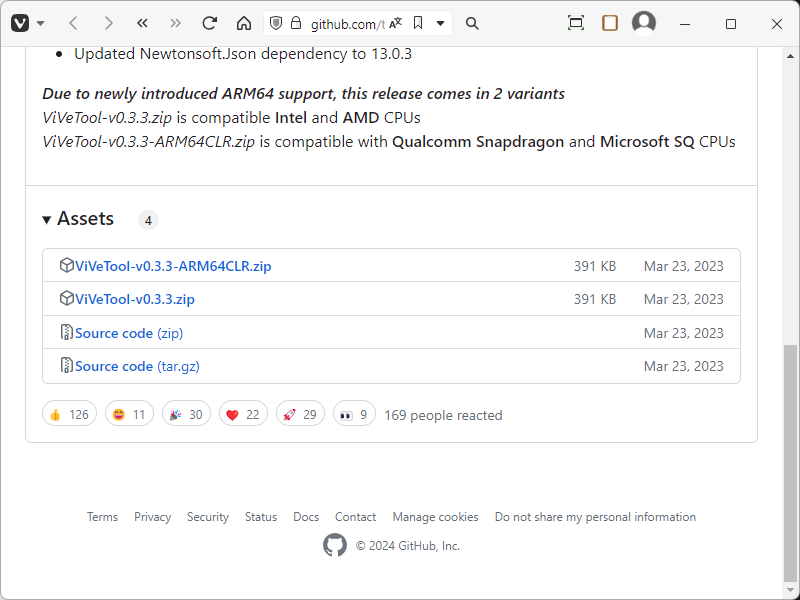Open the user profile avatar
The width and height of the screenshot is (800, 600).
click(644, 23)
